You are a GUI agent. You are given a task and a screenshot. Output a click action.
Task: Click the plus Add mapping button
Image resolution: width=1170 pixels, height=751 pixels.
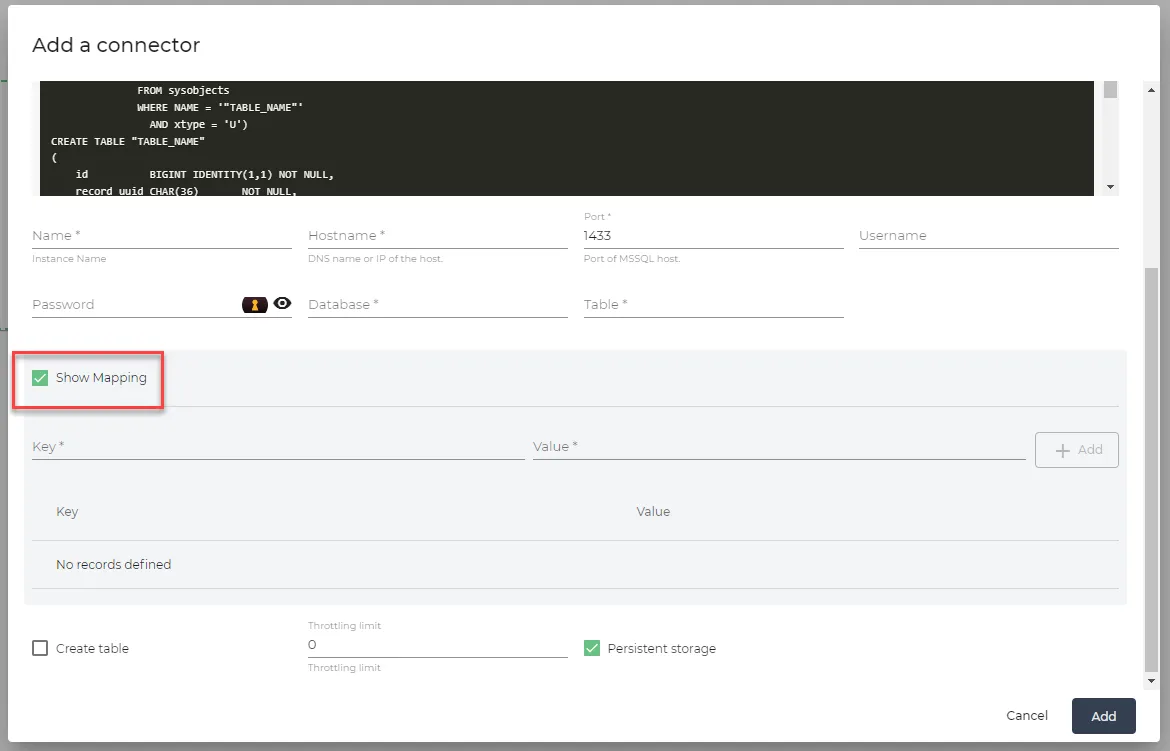click(x=1077, y=449)
